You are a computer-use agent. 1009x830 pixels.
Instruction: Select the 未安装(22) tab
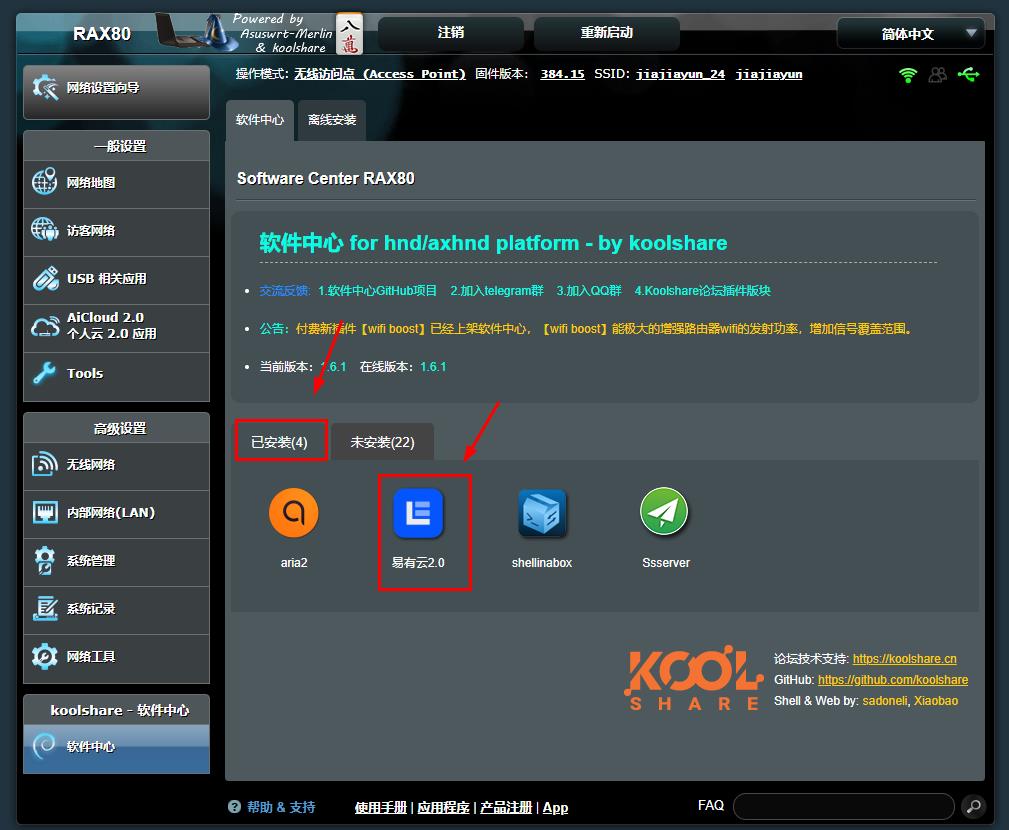click(x=382, y=442)
